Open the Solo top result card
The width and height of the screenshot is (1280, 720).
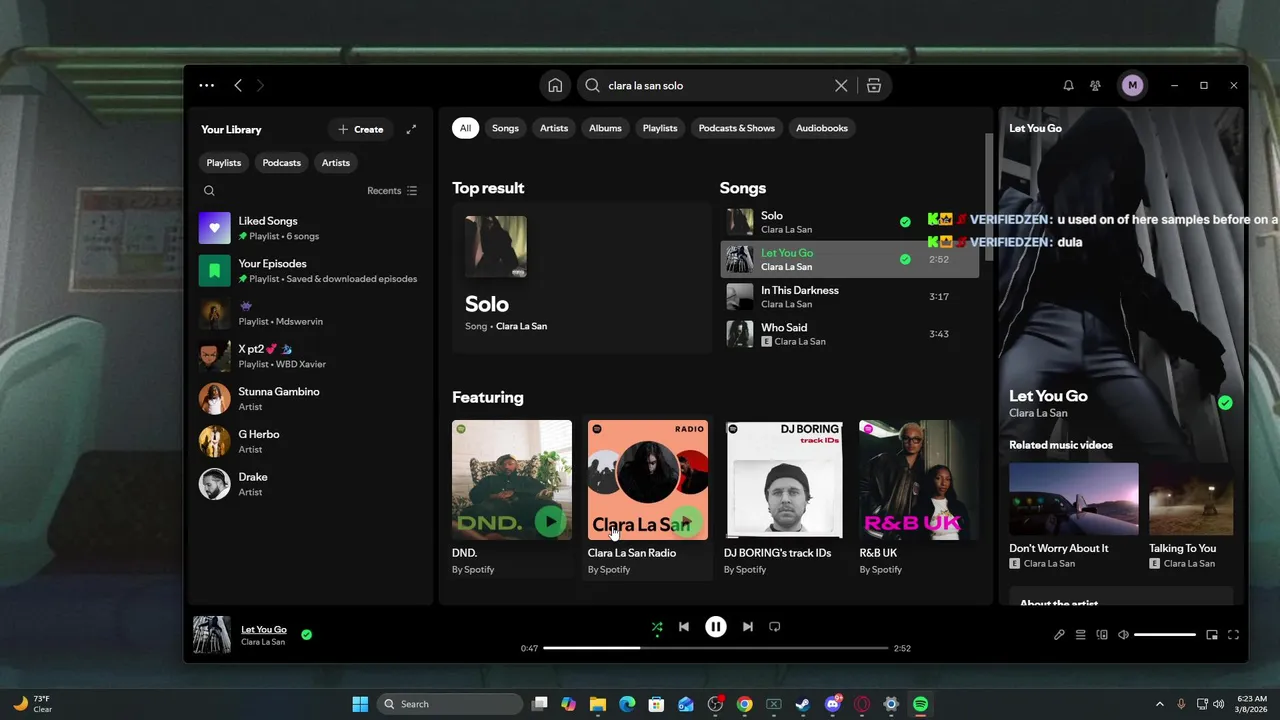[x=582, y=278]
